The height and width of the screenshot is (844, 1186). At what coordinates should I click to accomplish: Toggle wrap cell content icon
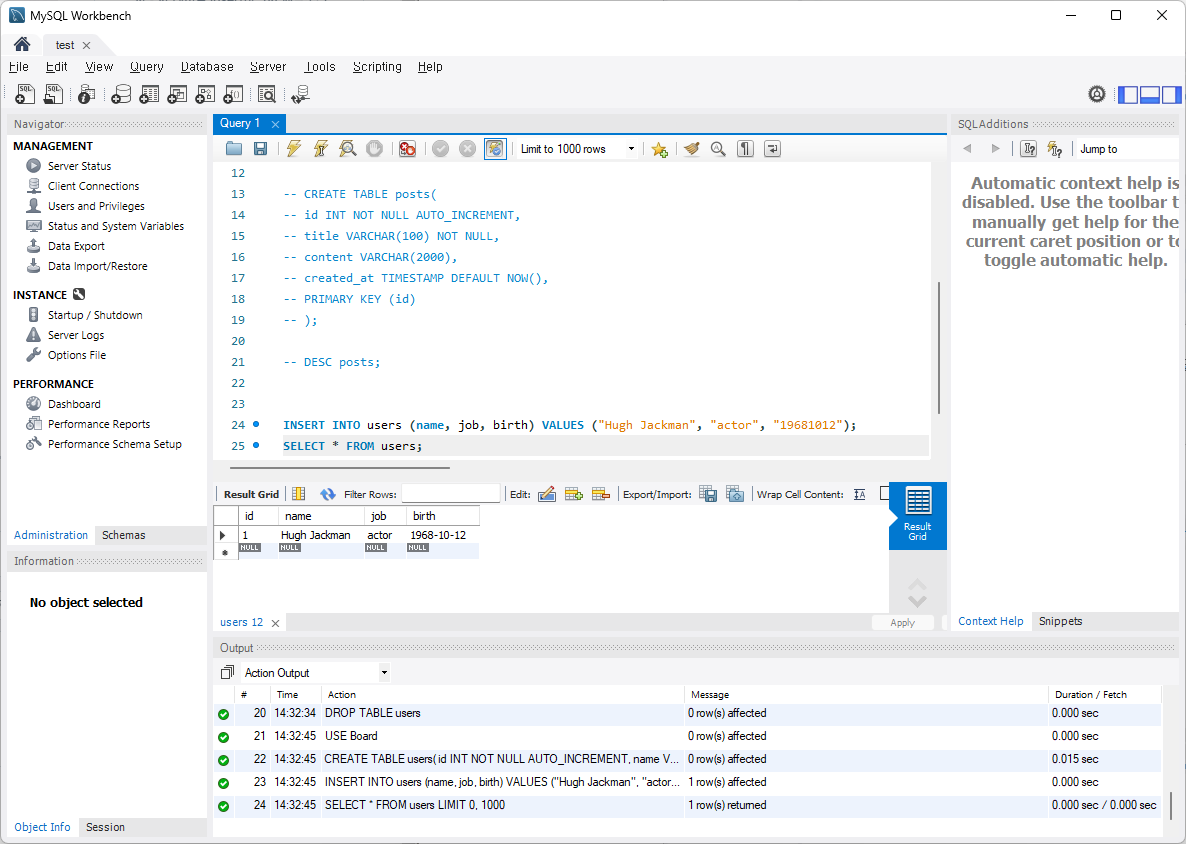pyautogui.click(x=859, y=494)
